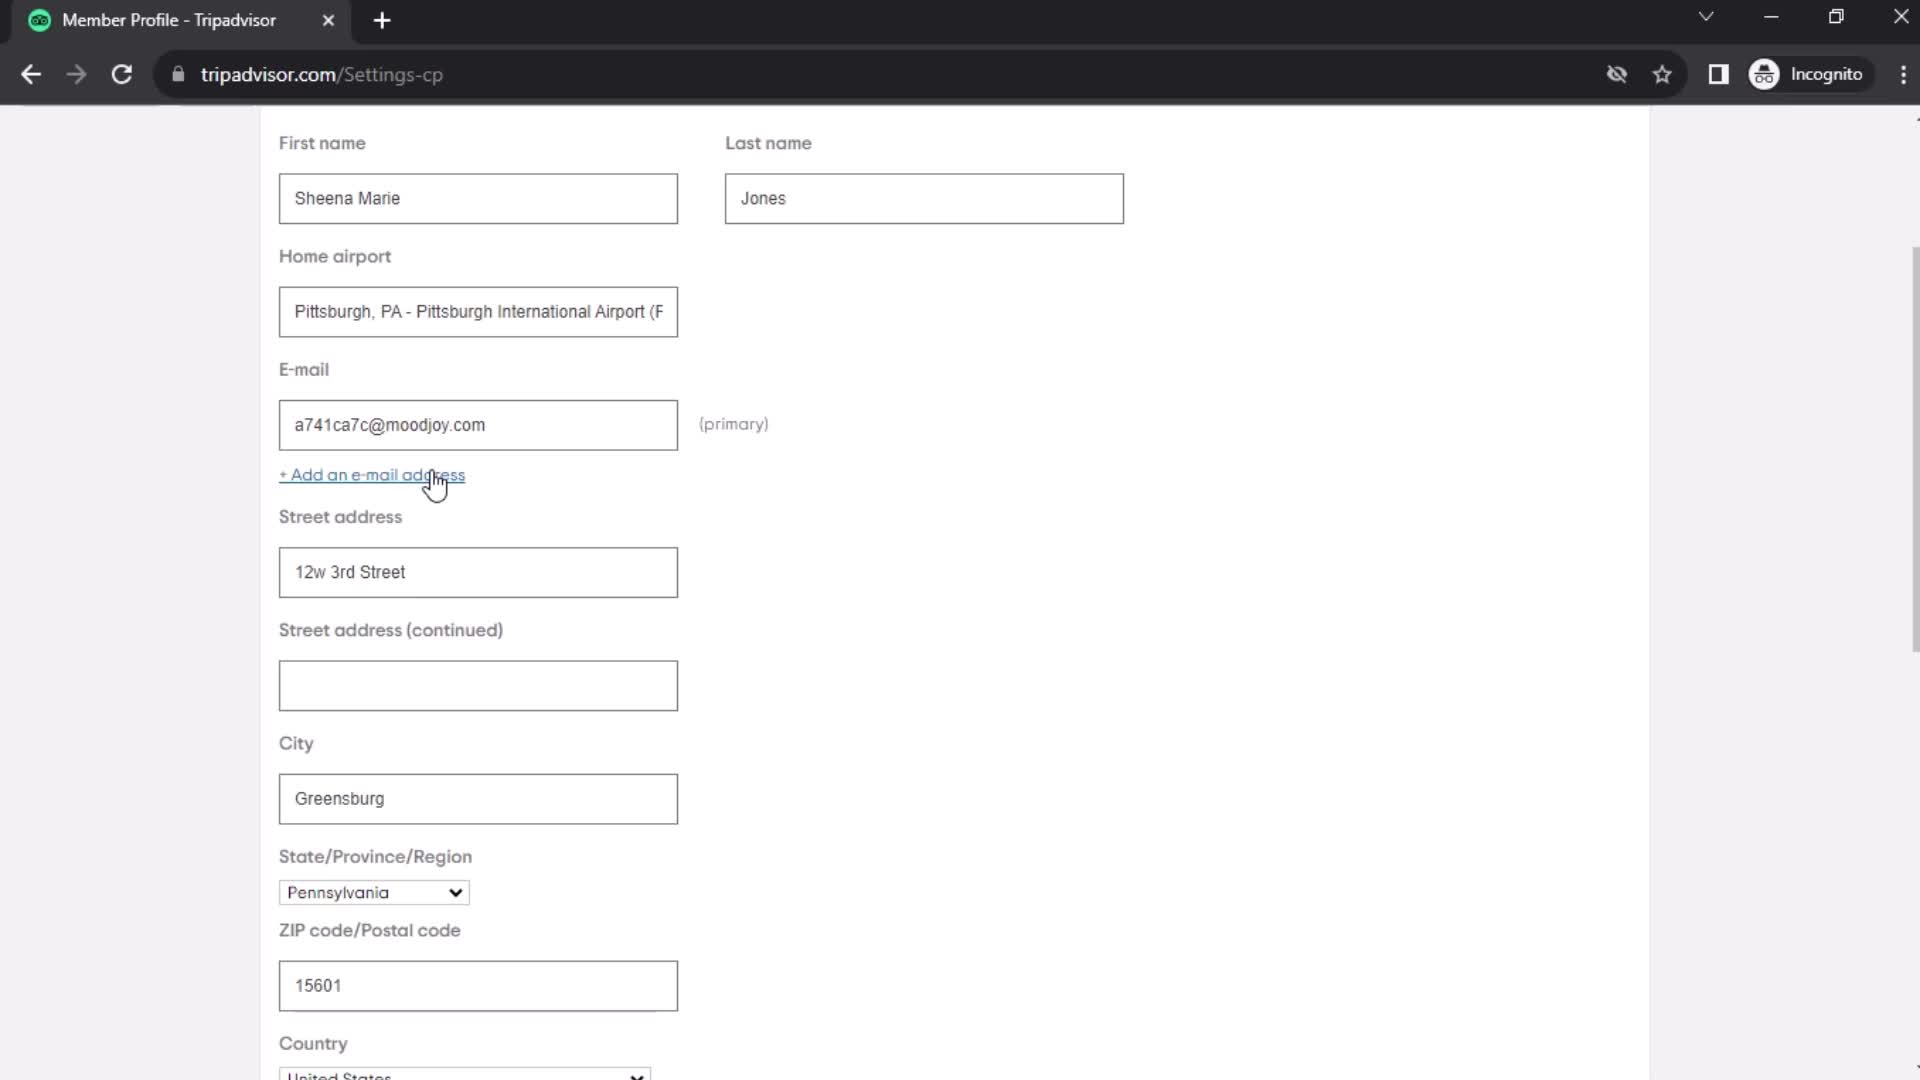Click the City input showing Greensburg

pos(477,798)
